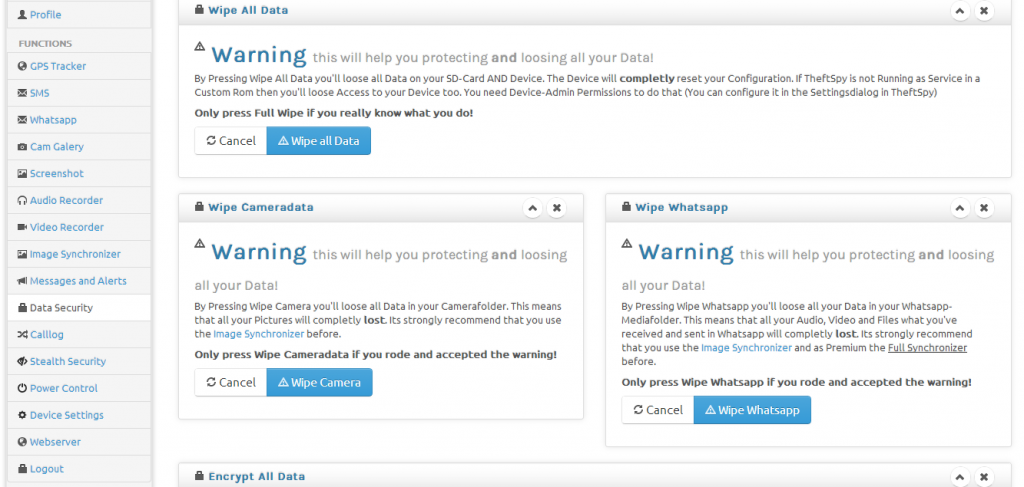Click the lock icon beside Encrypt All Data

[199, 476]
